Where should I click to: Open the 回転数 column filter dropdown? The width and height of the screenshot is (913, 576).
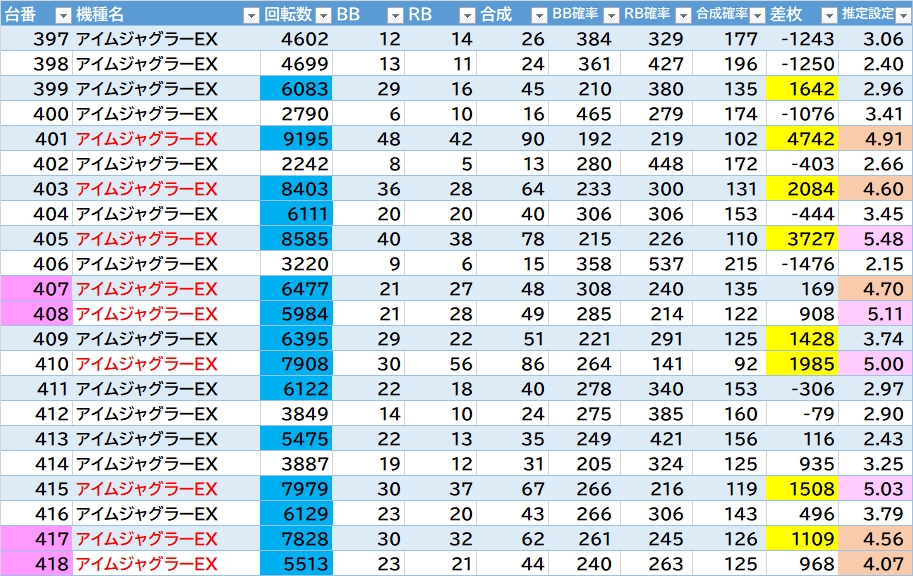324,15
